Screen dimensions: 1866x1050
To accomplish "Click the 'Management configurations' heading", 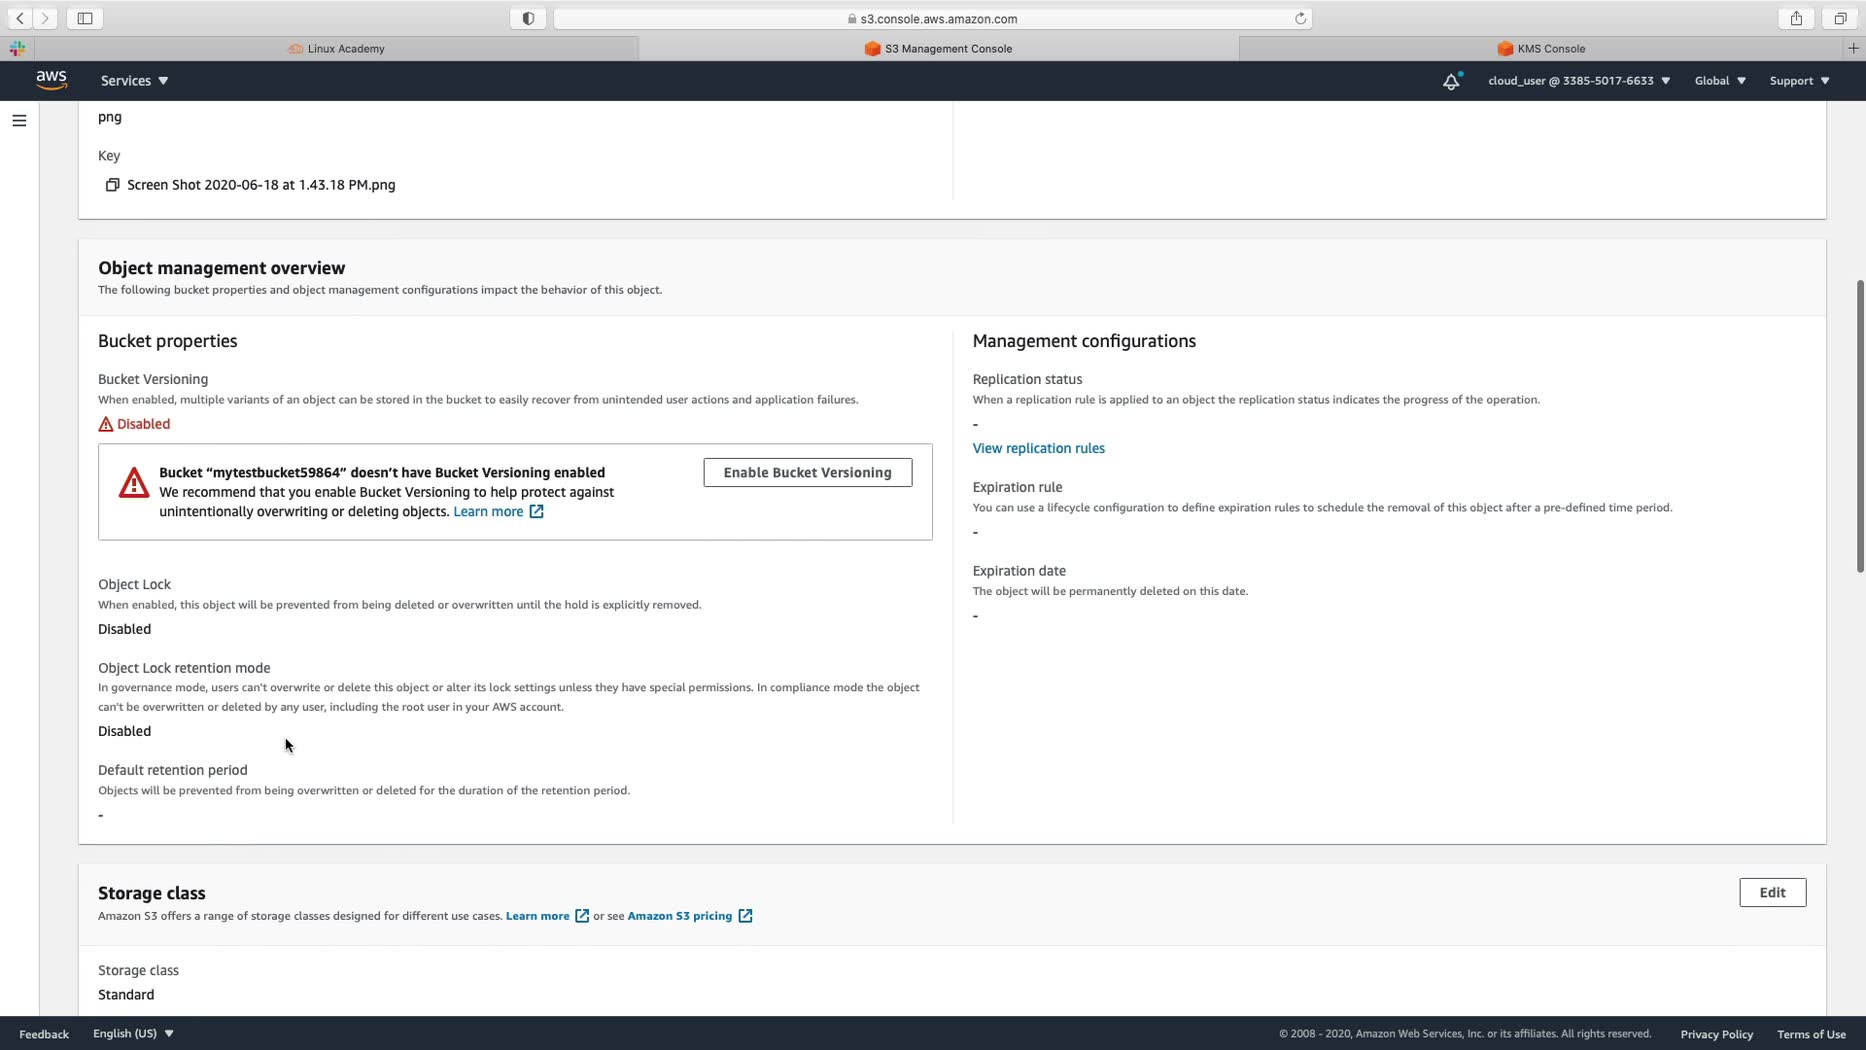I will [1084, 341].
